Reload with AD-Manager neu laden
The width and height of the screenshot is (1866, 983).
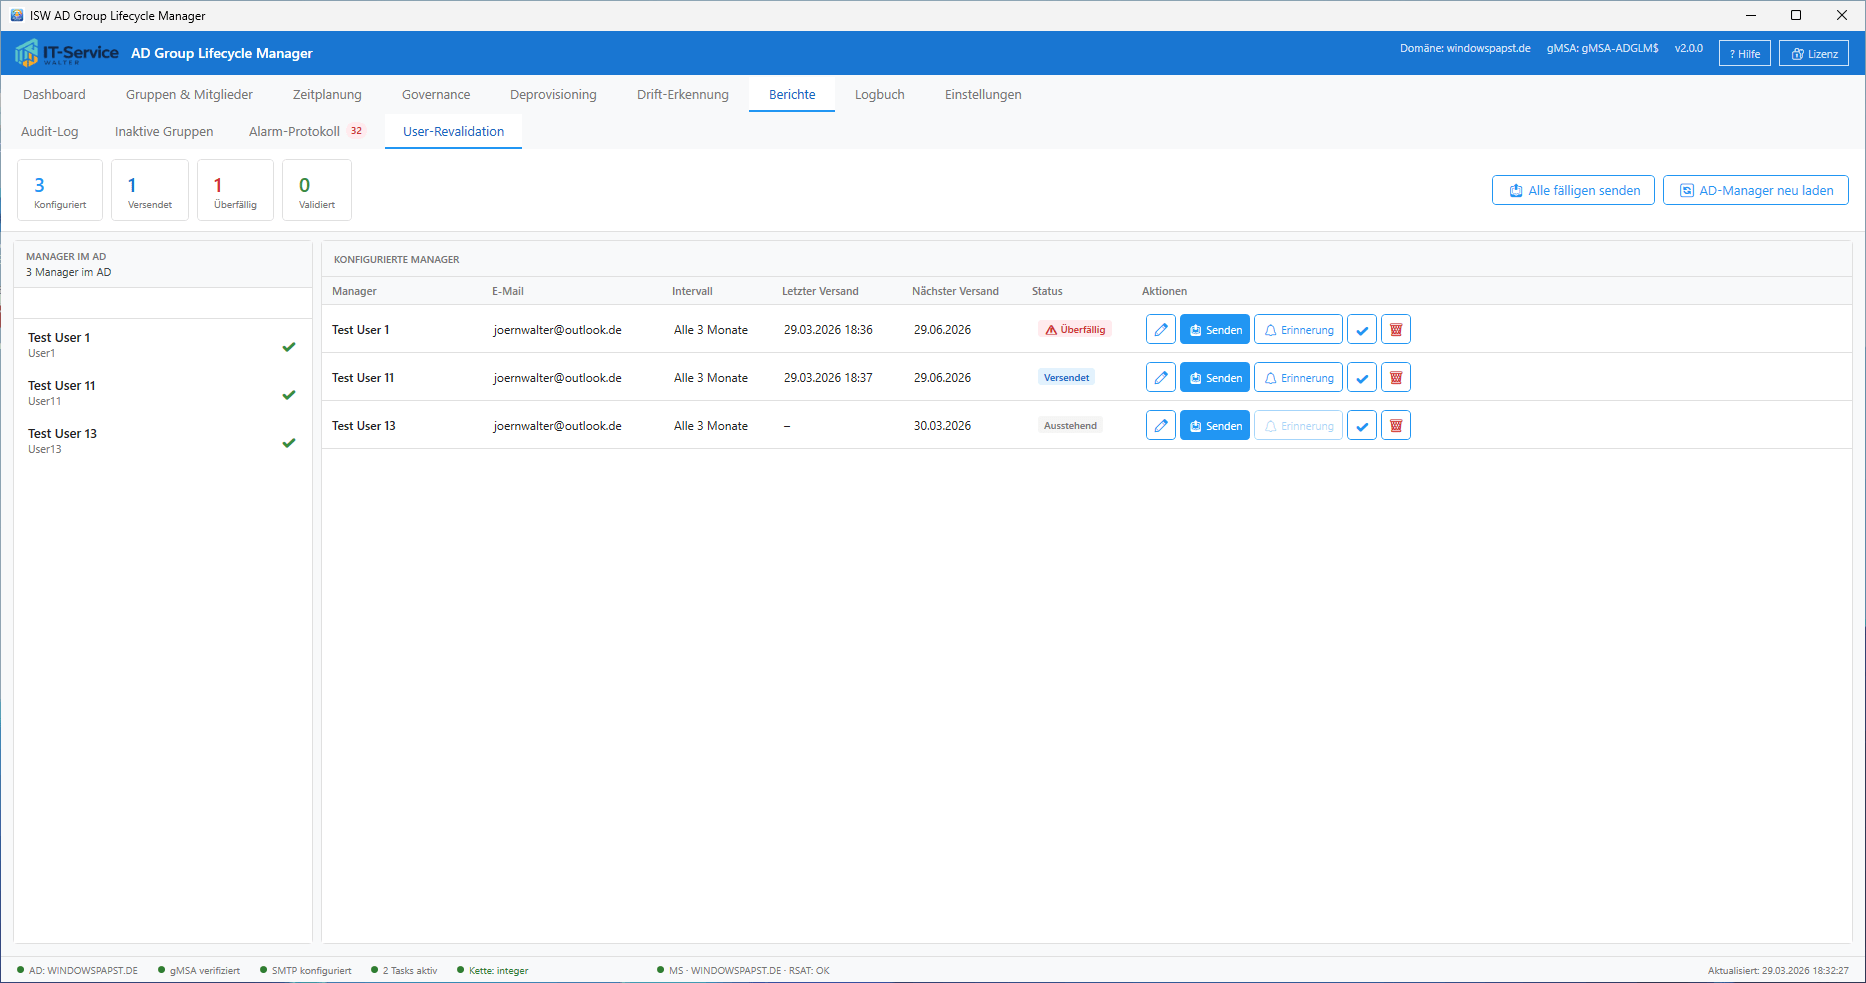[1755, 191]
